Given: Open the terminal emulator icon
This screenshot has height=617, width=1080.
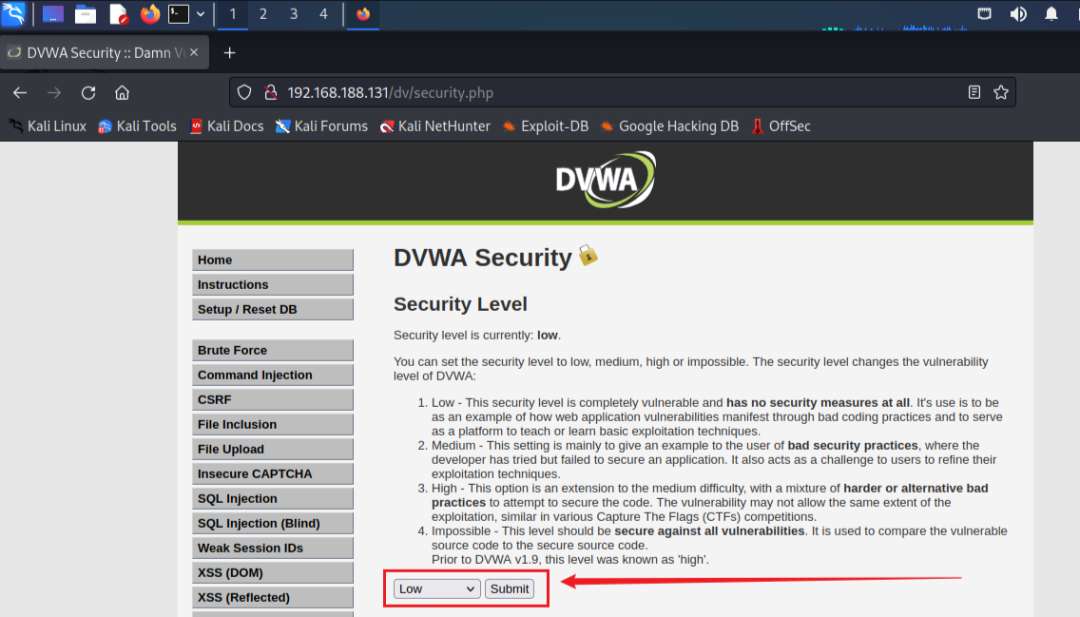Looking at the screenshot, I should (178, 14).
